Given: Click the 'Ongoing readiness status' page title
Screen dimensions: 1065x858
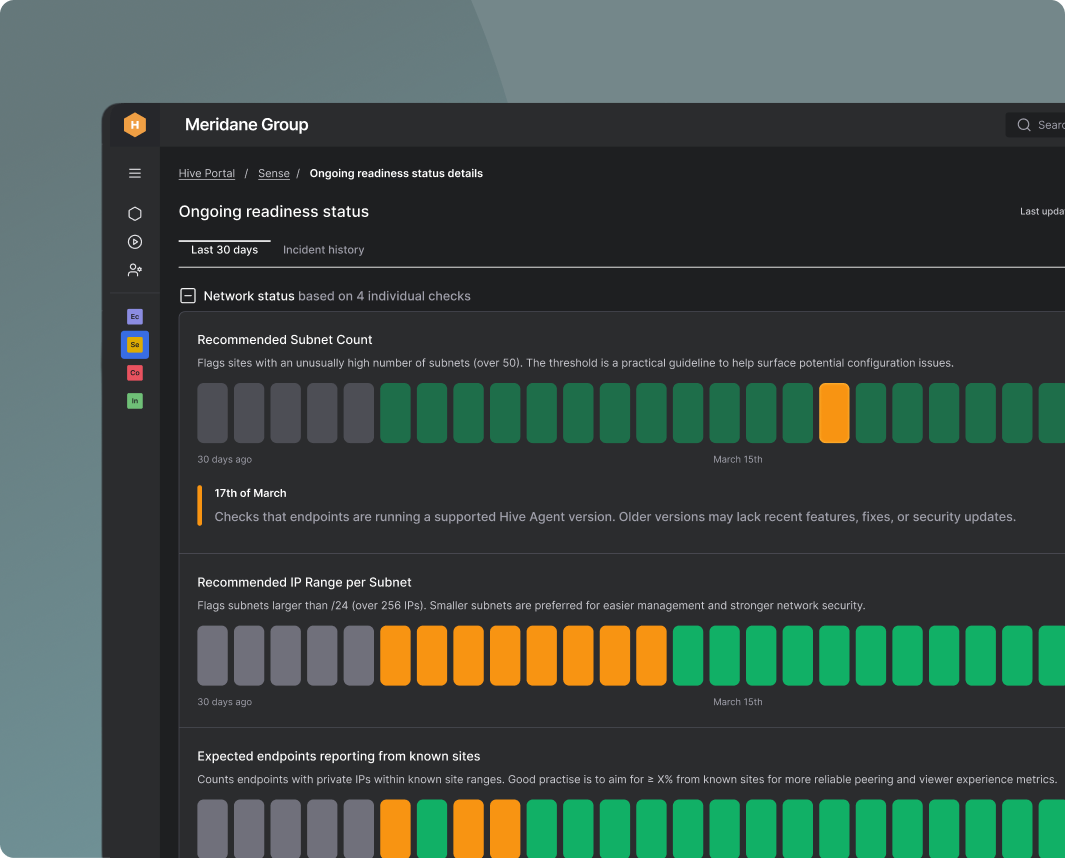Looking at the screenshot, I should coord(274,211).
